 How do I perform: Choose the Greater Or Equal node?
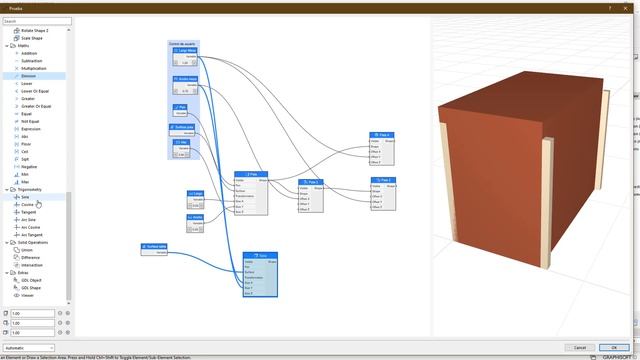pyautogui.click(x=36, y=106)
